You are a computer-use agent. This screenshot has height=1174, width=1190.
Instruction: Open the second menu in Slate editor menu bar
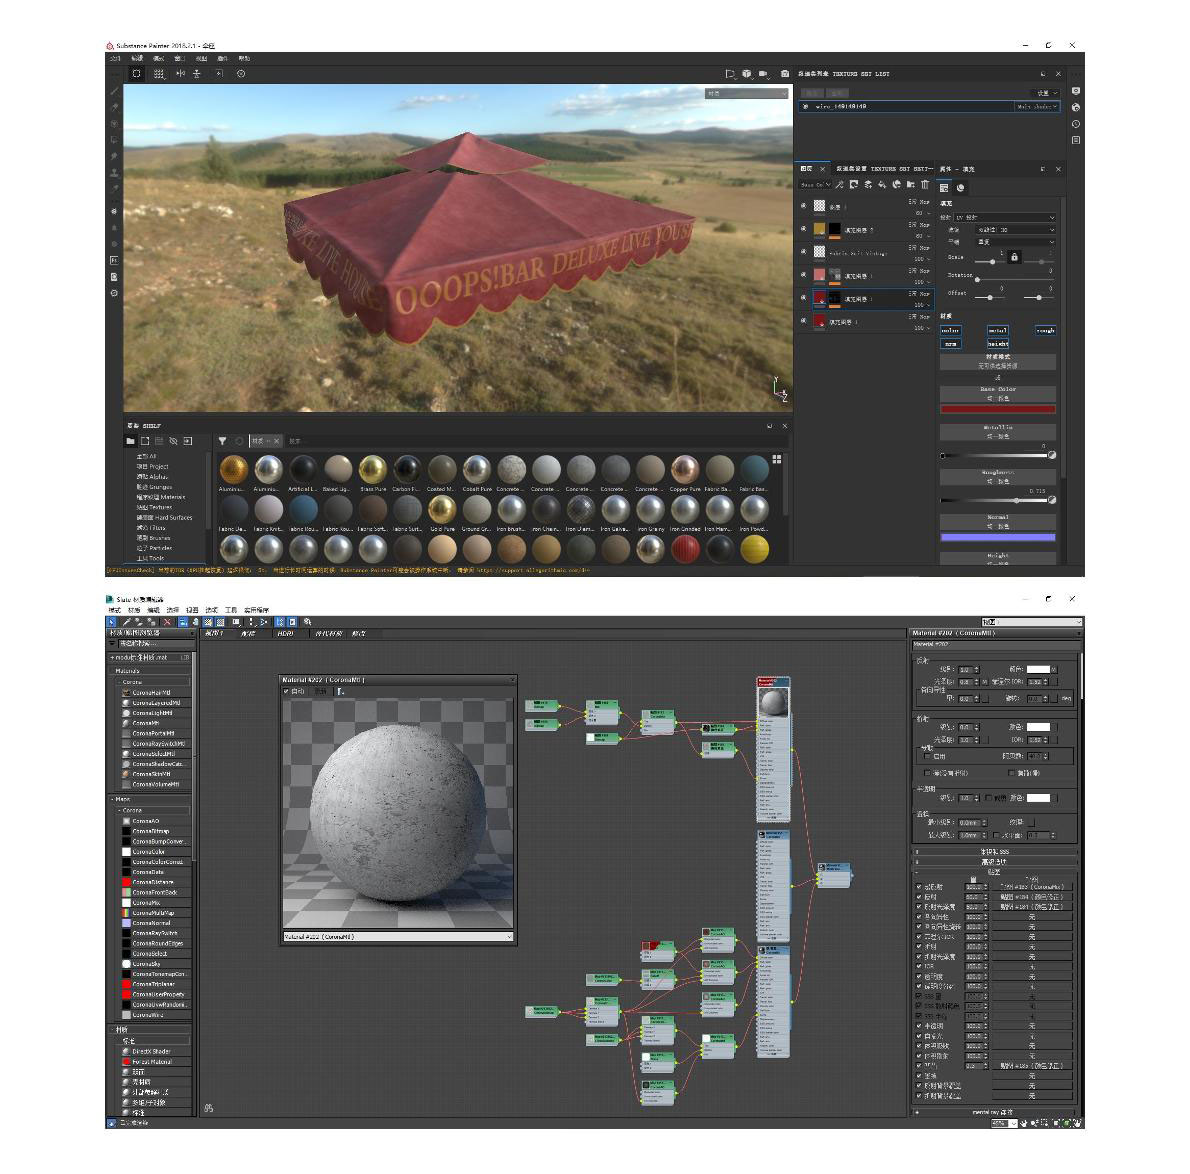pyautogui.click(x=134, y=610)
